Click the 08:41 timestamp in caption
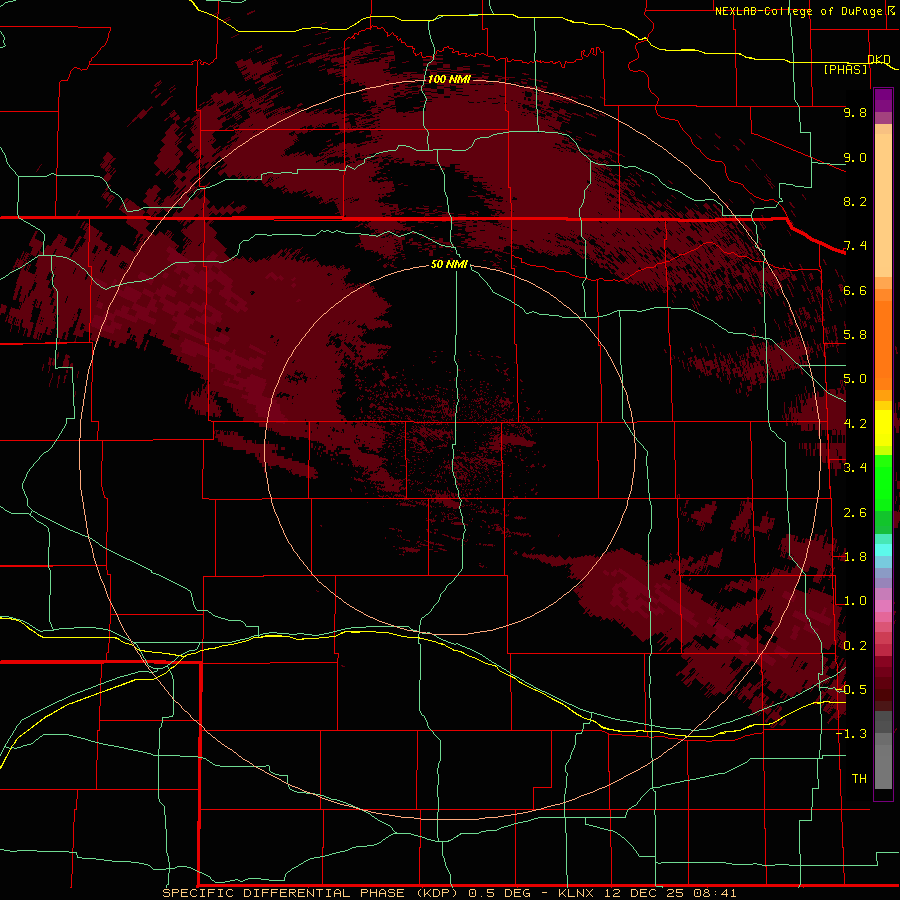The image size is (900, 900). 715,893
